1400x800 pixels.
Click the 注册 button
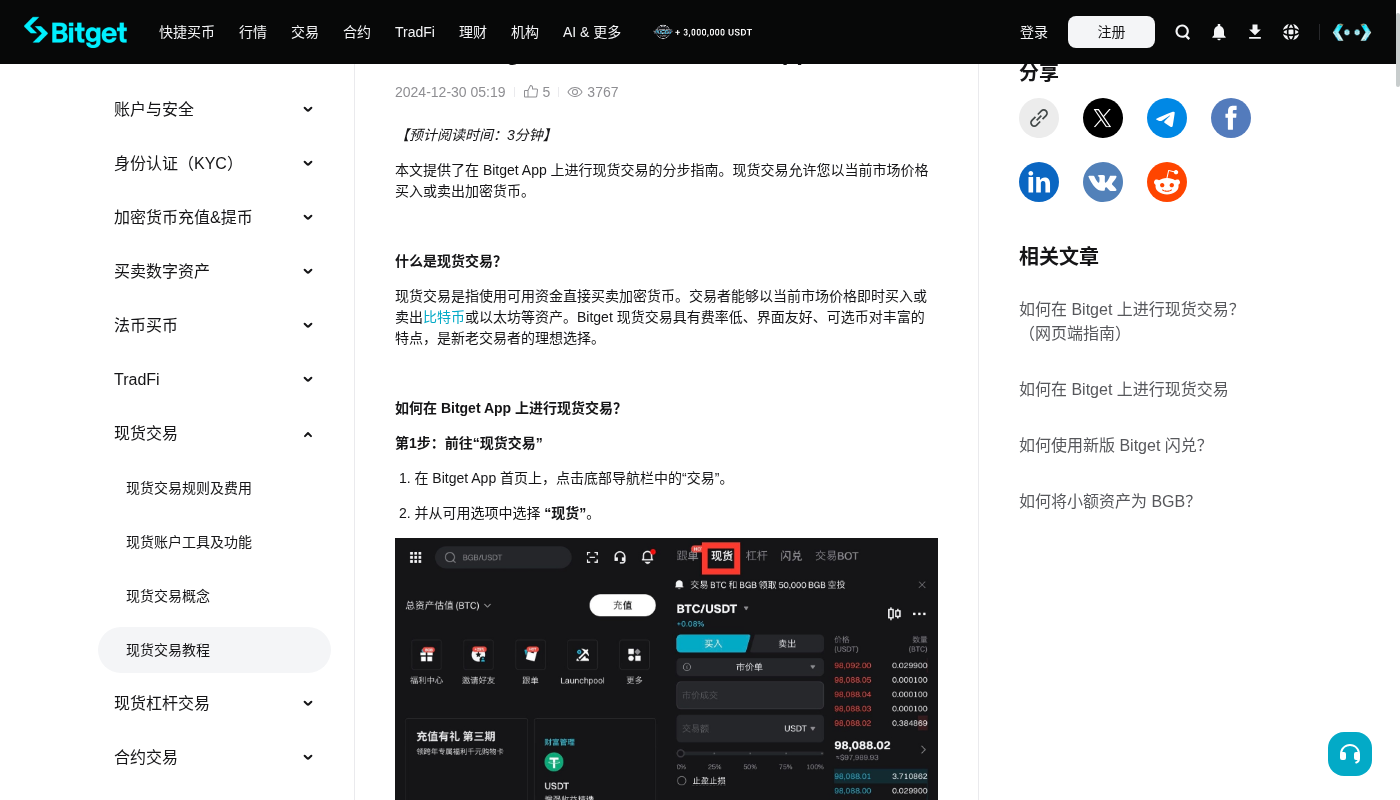pyautogui.click(x=1111, y=32)
